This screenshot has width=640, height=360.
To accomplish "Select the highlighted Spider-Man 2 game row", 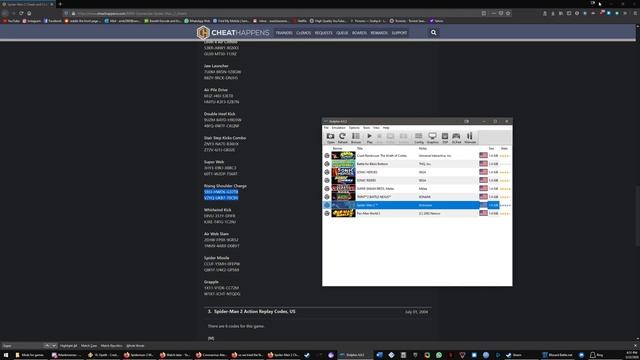I will [417, 205].
